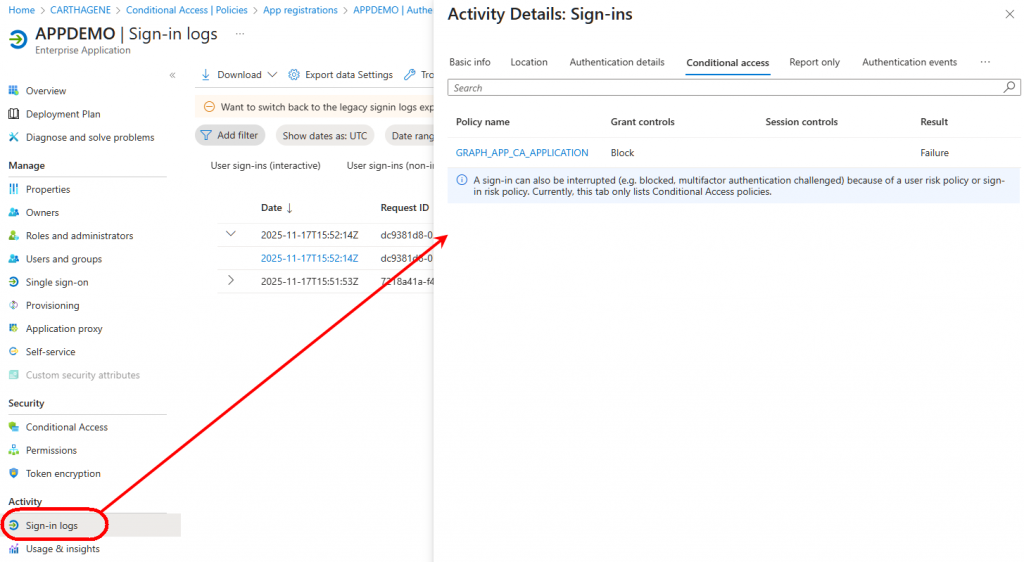This screenshot has width=1024, height=562.
Task: Click the Usage & insights chart icon
Action: (x=14, y=549)
